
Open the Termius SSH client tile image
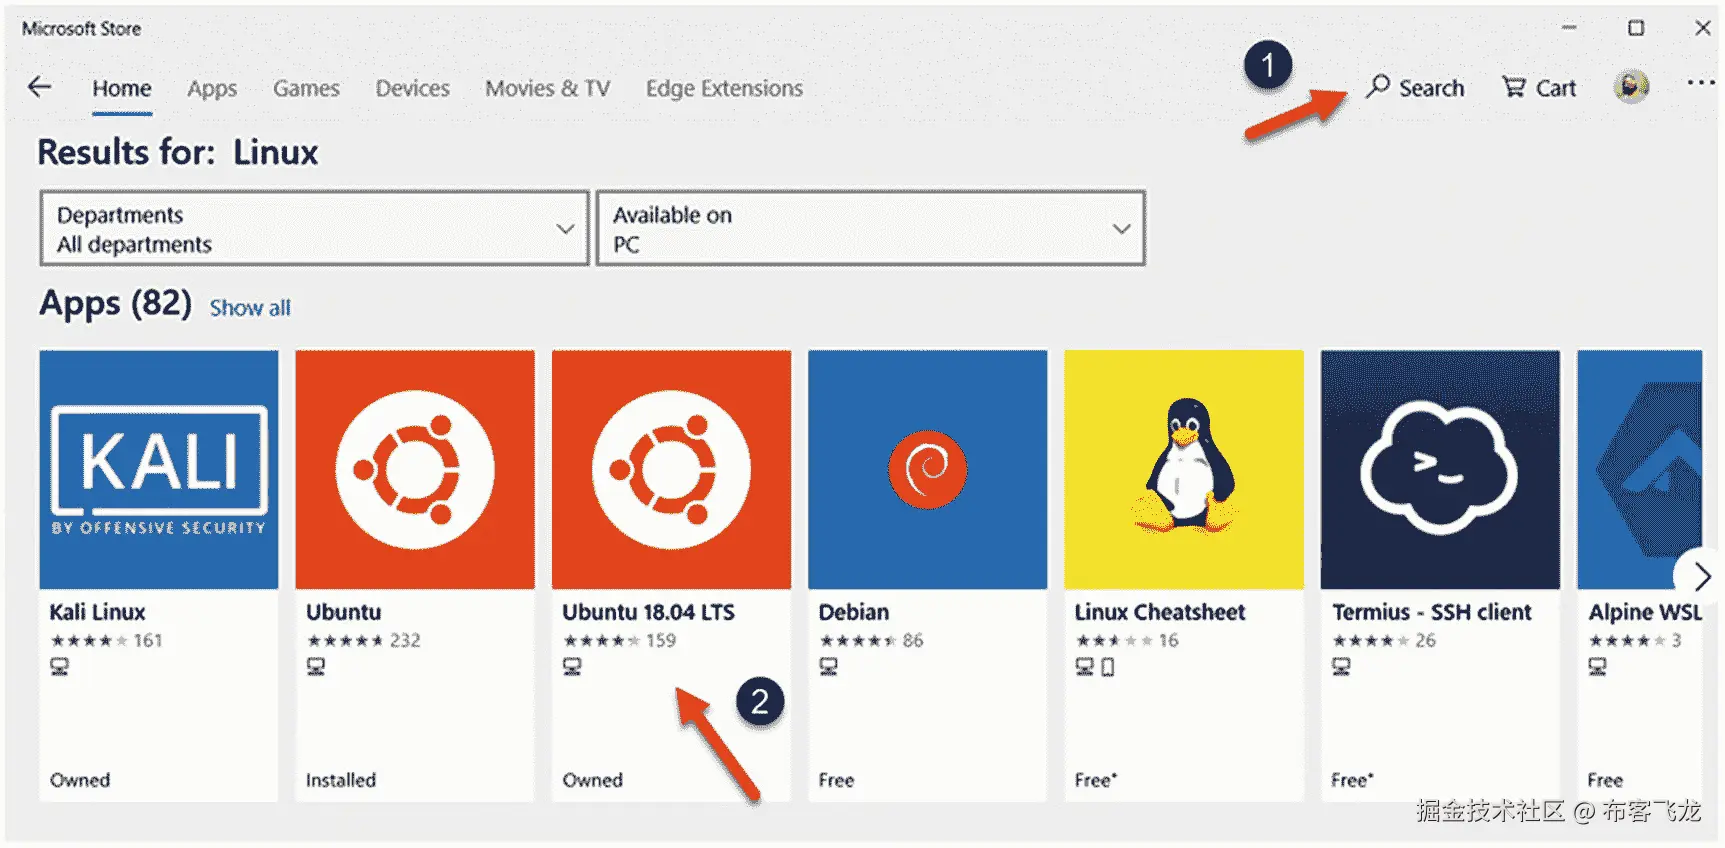(1440, 469)
